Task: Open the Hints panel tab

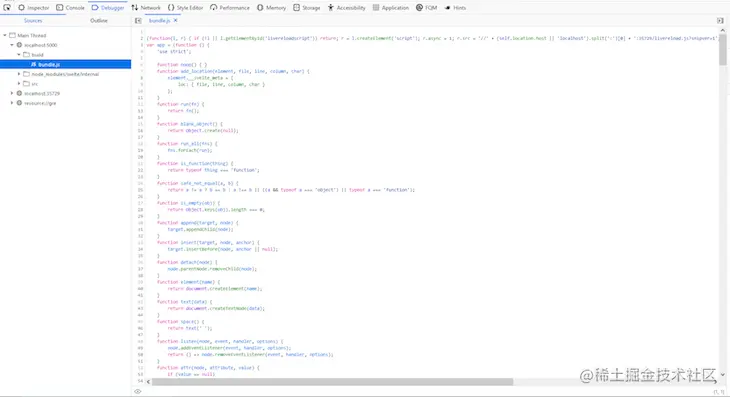Action: (x=455, y=7)
